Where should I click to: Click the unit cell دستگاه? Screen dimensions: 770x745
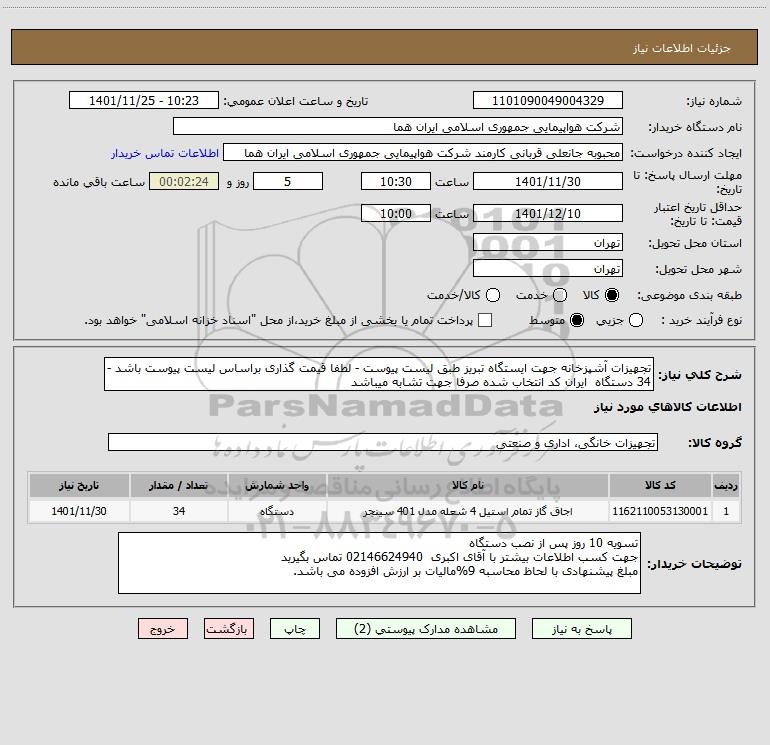[277, 511]
